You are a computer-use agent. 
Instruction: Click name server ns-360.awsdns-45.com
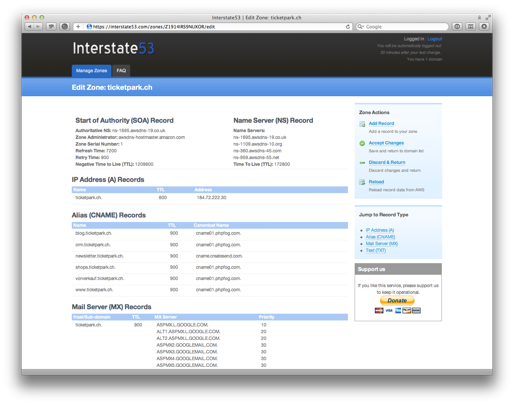pos(257,151)
